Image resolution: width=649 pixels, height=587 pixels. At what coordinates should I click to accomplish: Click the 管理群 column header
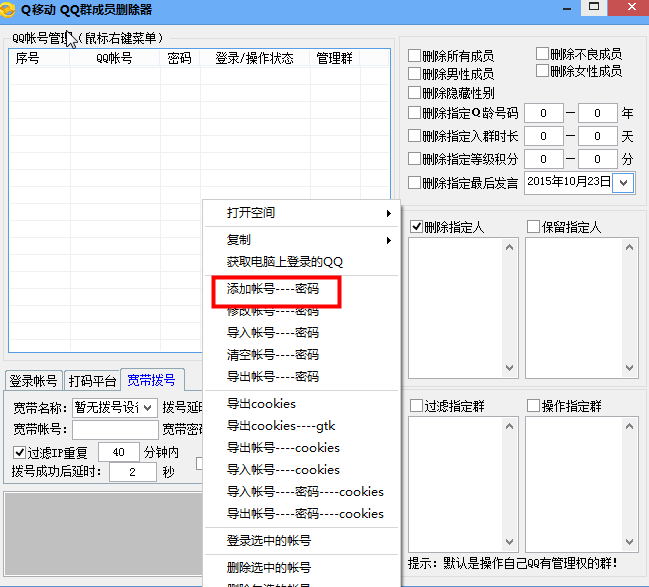pyautogui.click(x=334, y=58)
